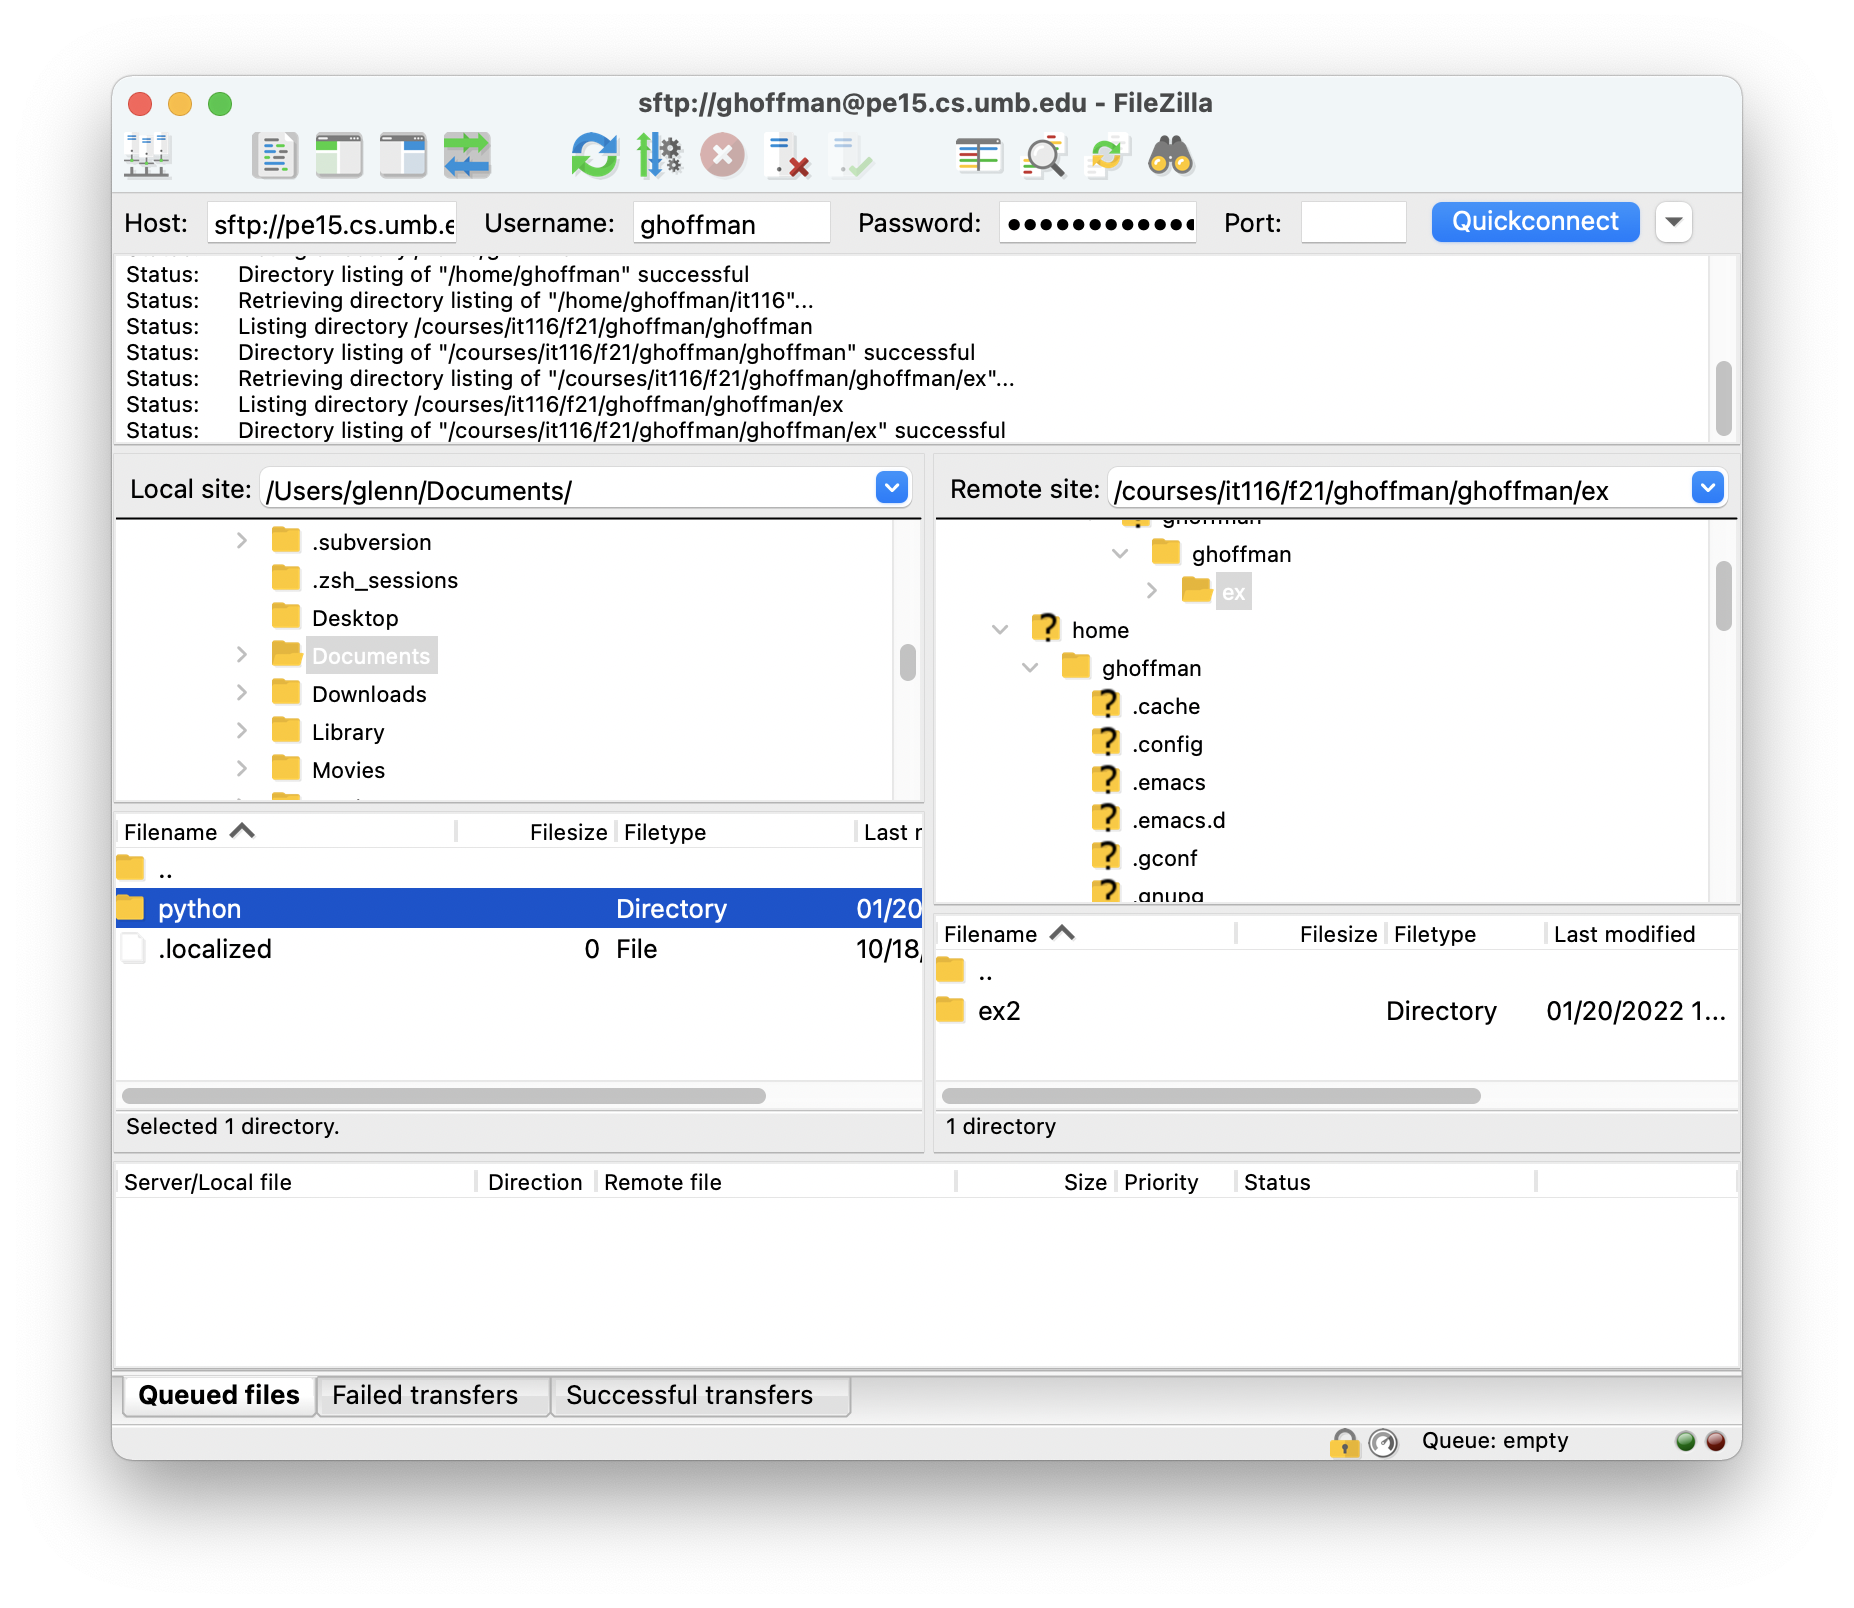Open the directory listing filters icon
Image resolution: width=1854 pixels, height=1608 pixels.
pyautogui.click(x=979, y=156)
